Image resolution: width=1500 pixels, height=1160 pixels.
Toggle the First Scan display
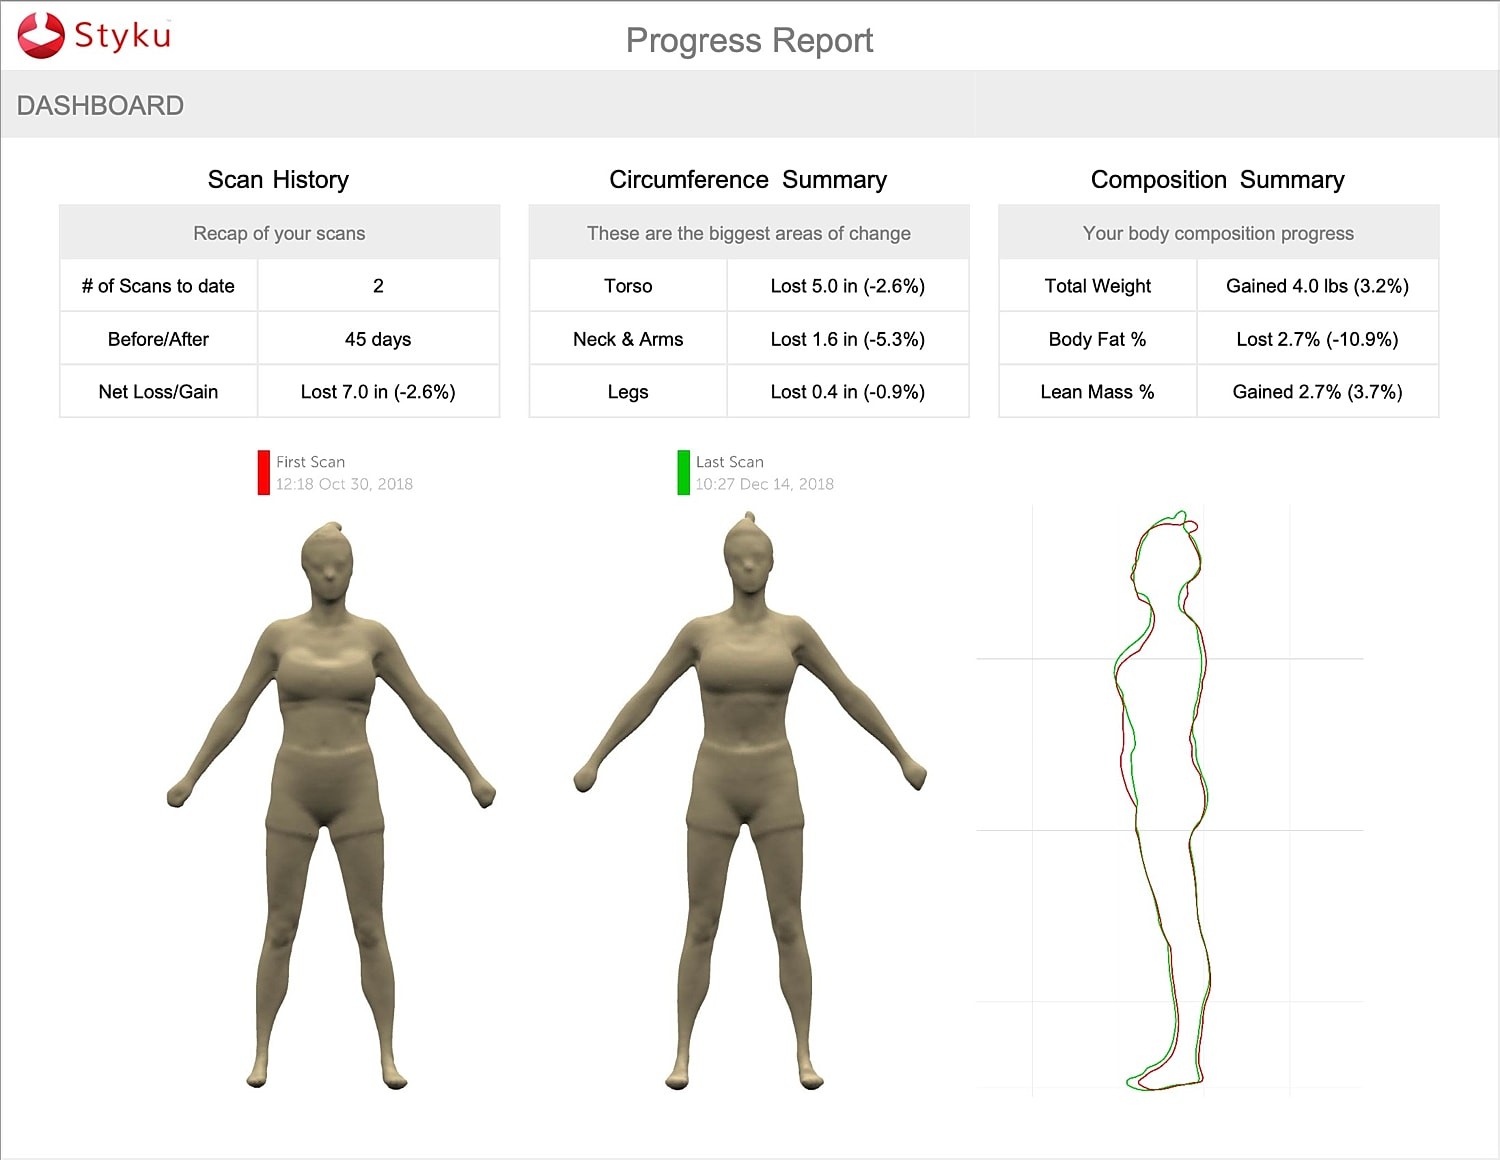(x=310, y=462)
